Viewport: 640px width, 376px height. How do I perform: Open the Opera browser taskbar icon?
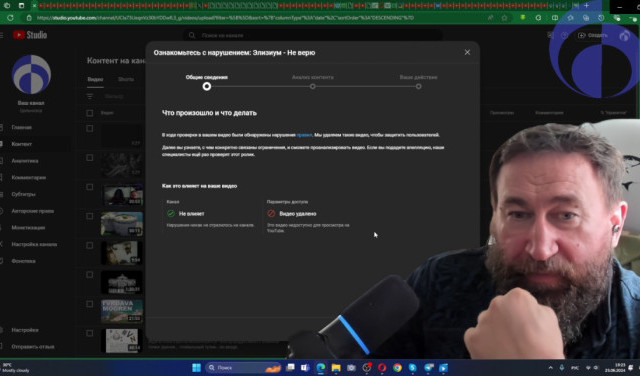pyautogui.click(x=382, y=367)
